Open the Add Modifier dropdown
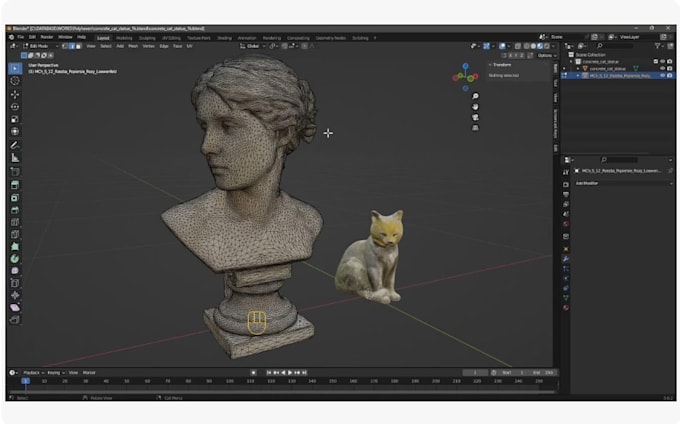680x424 pixels. click(x=624, y=183)
